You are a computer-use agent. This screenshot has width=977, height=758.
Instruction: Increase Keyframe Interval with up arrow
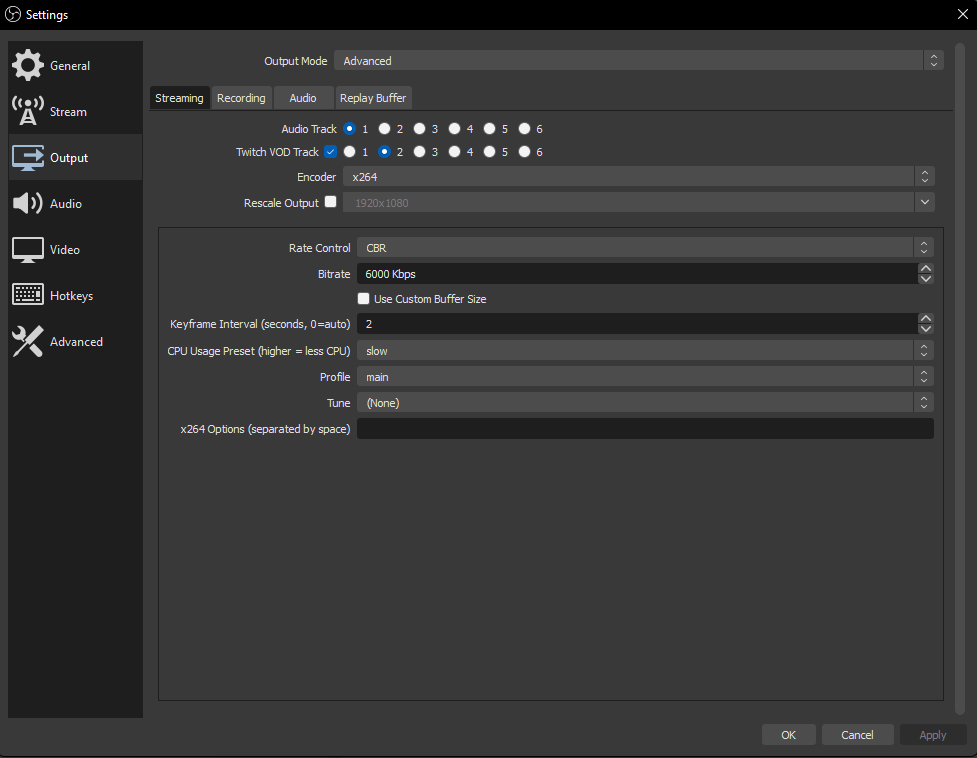[x=926, y=318]
